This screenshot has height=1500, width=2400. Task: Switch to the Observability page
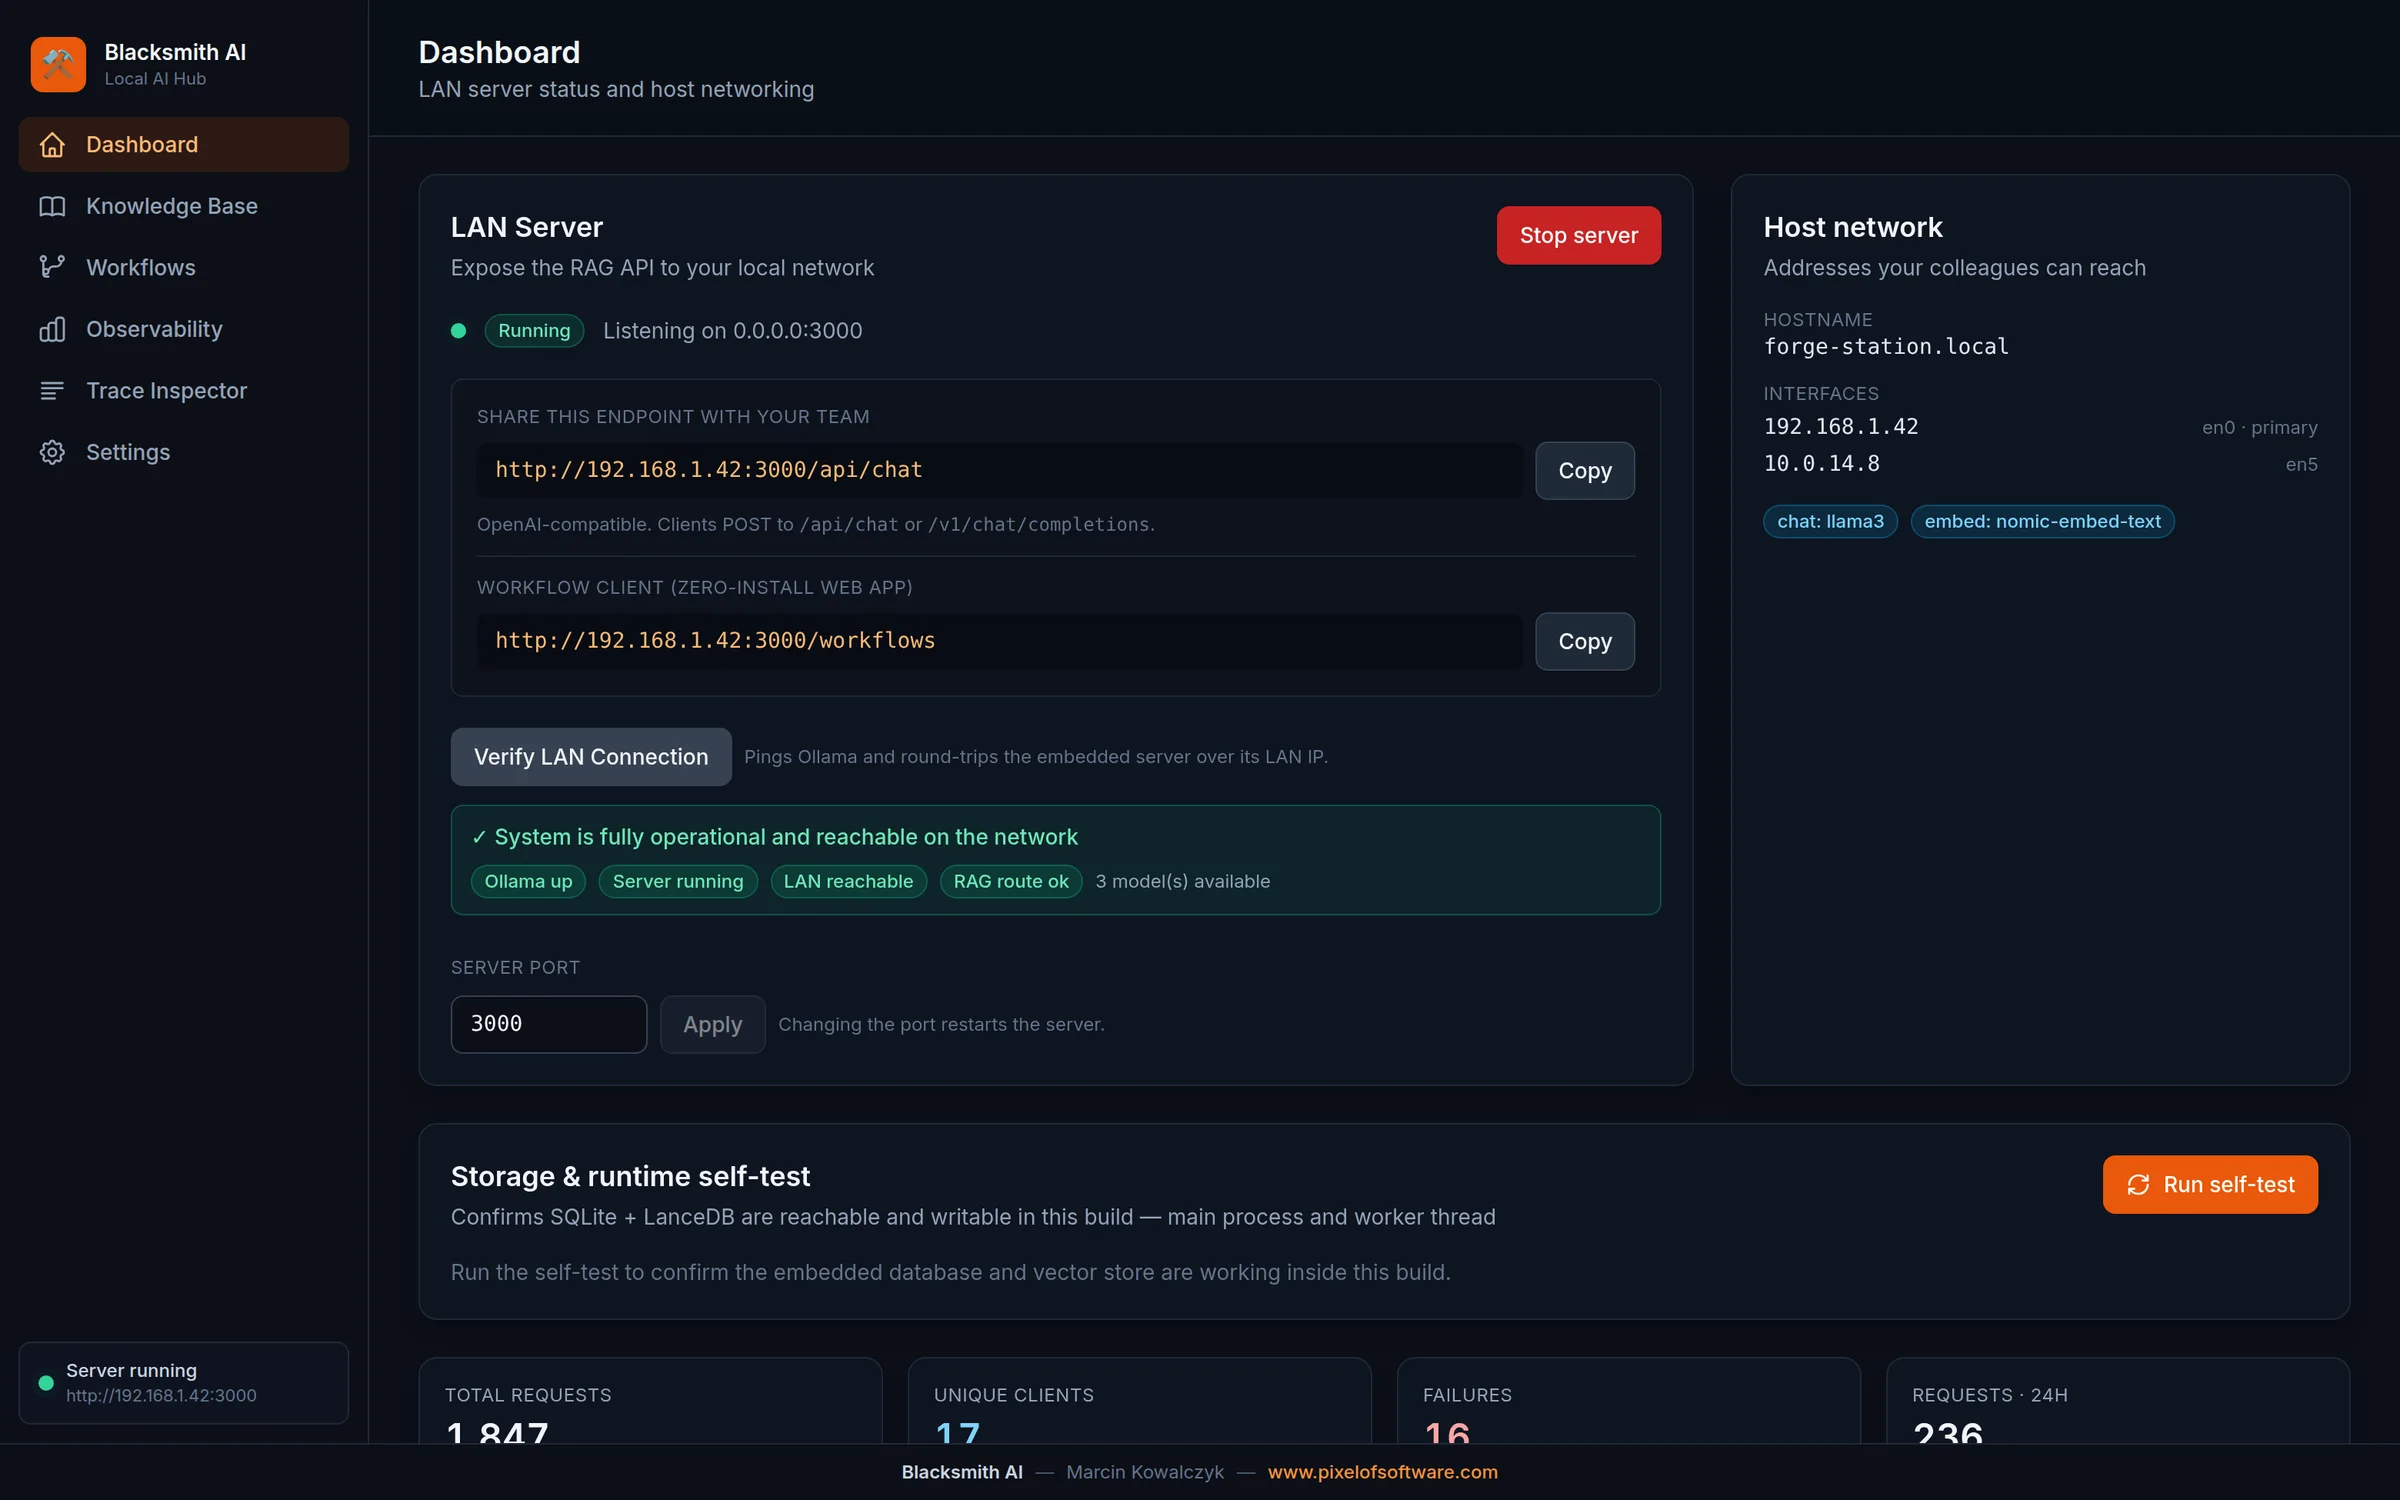click(x=184, y=329)
